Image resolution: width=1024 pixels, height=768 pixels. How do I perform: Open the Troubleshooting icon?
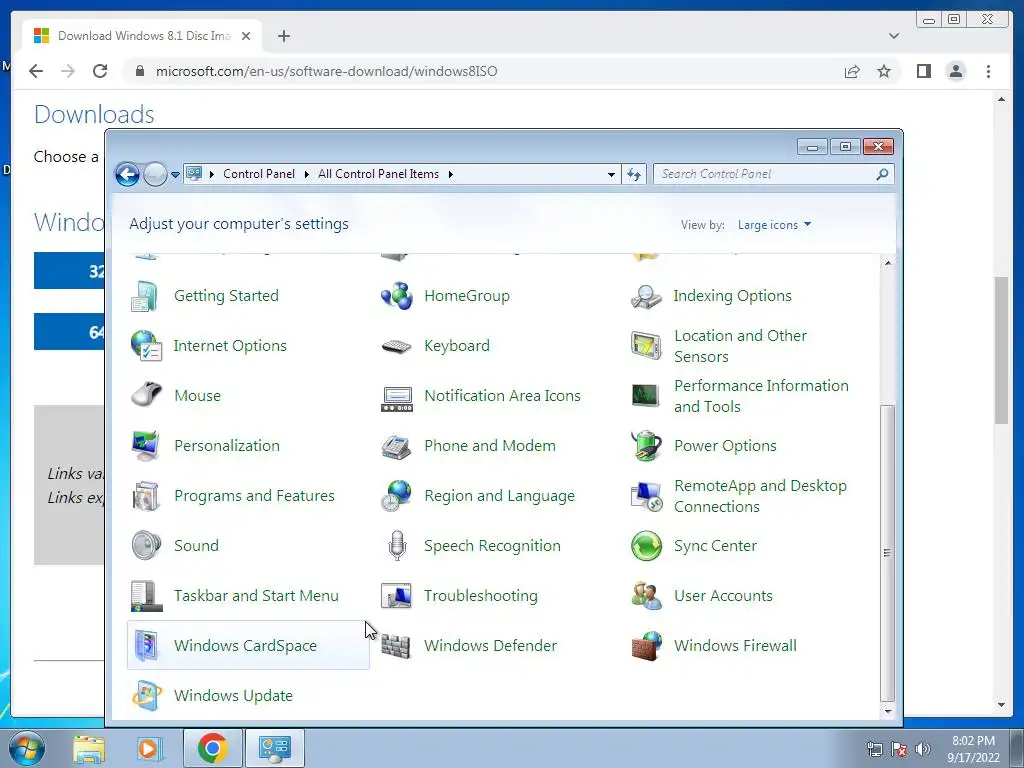[396, 596]
